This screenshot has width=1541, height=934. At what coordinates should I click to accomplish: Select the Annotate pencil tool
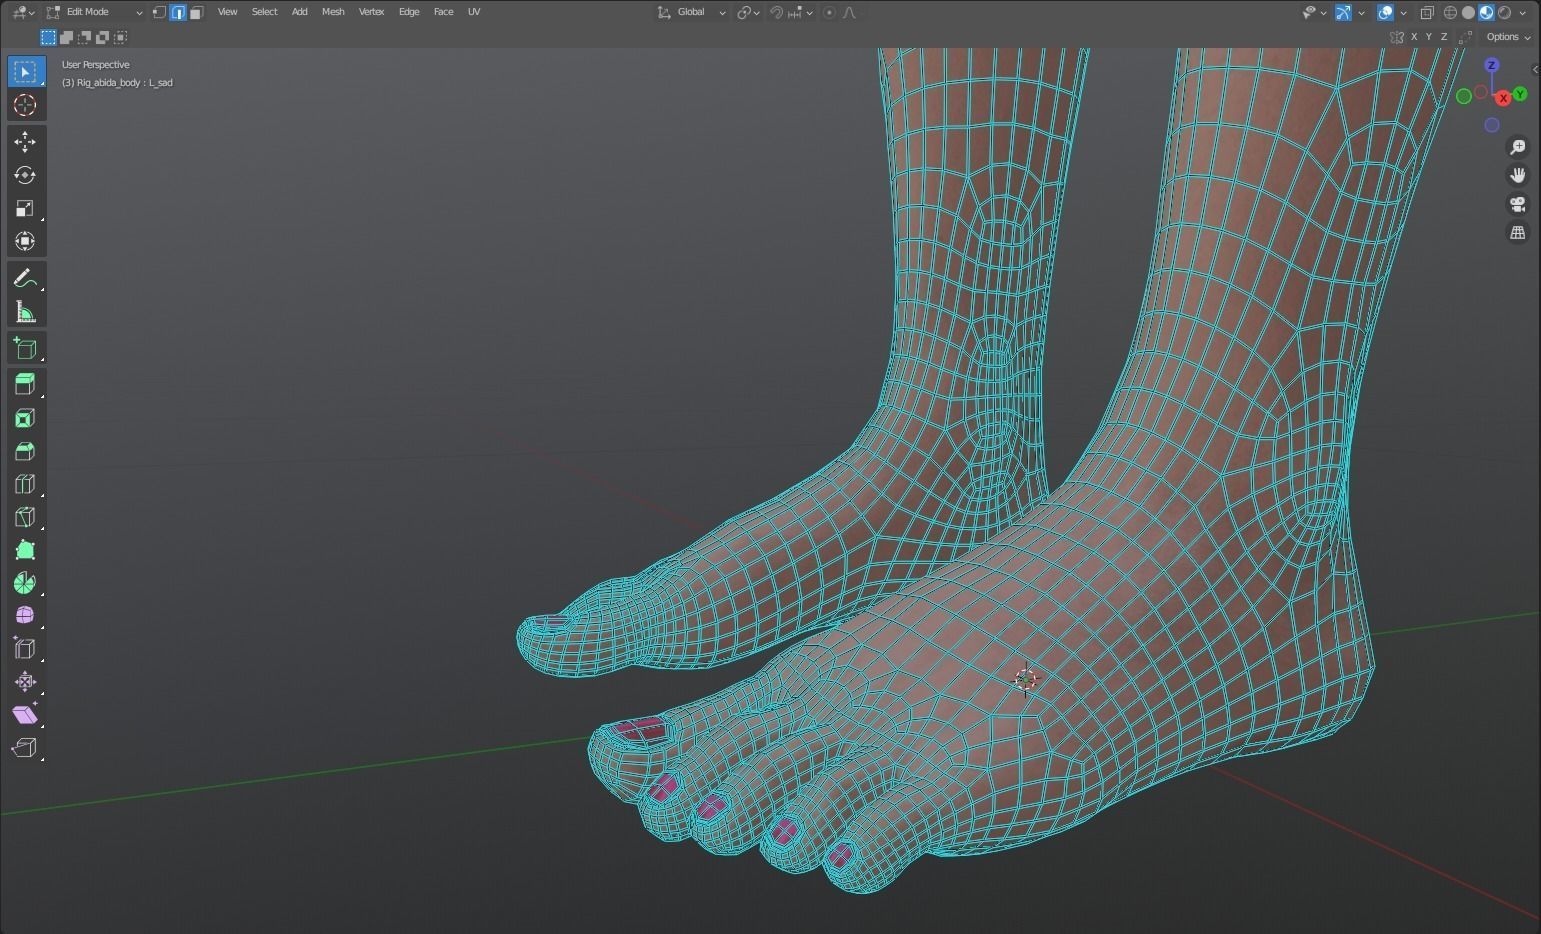click(25, 279)
